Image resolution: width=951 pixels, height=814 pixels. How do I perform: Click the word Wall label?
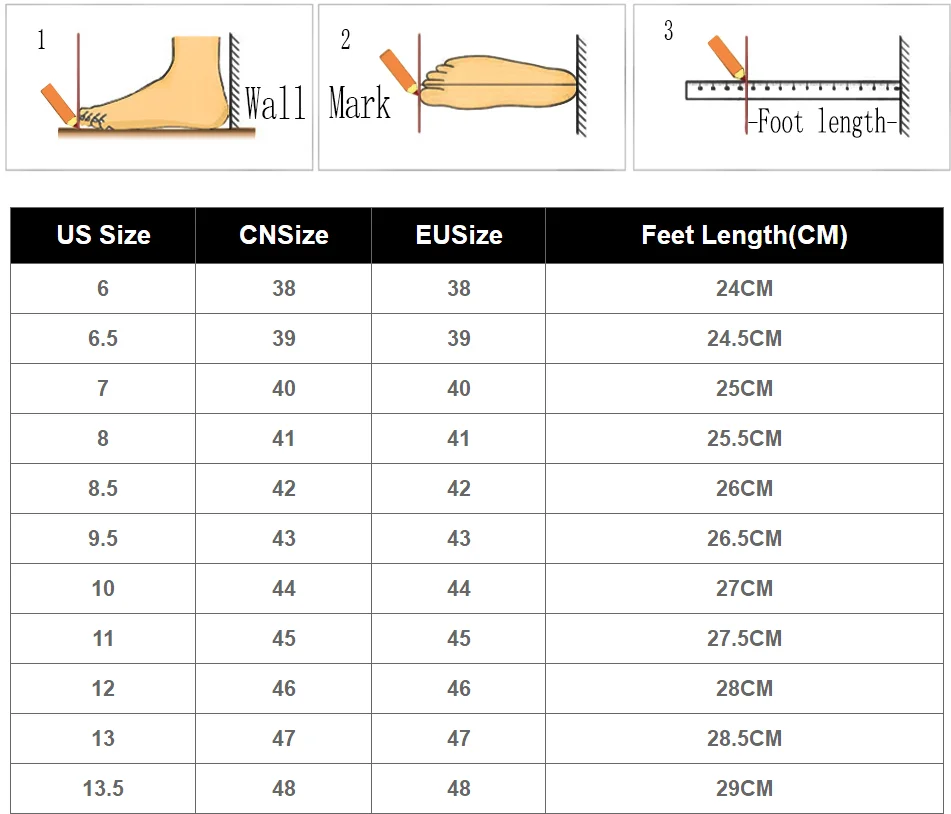[275, 103]
